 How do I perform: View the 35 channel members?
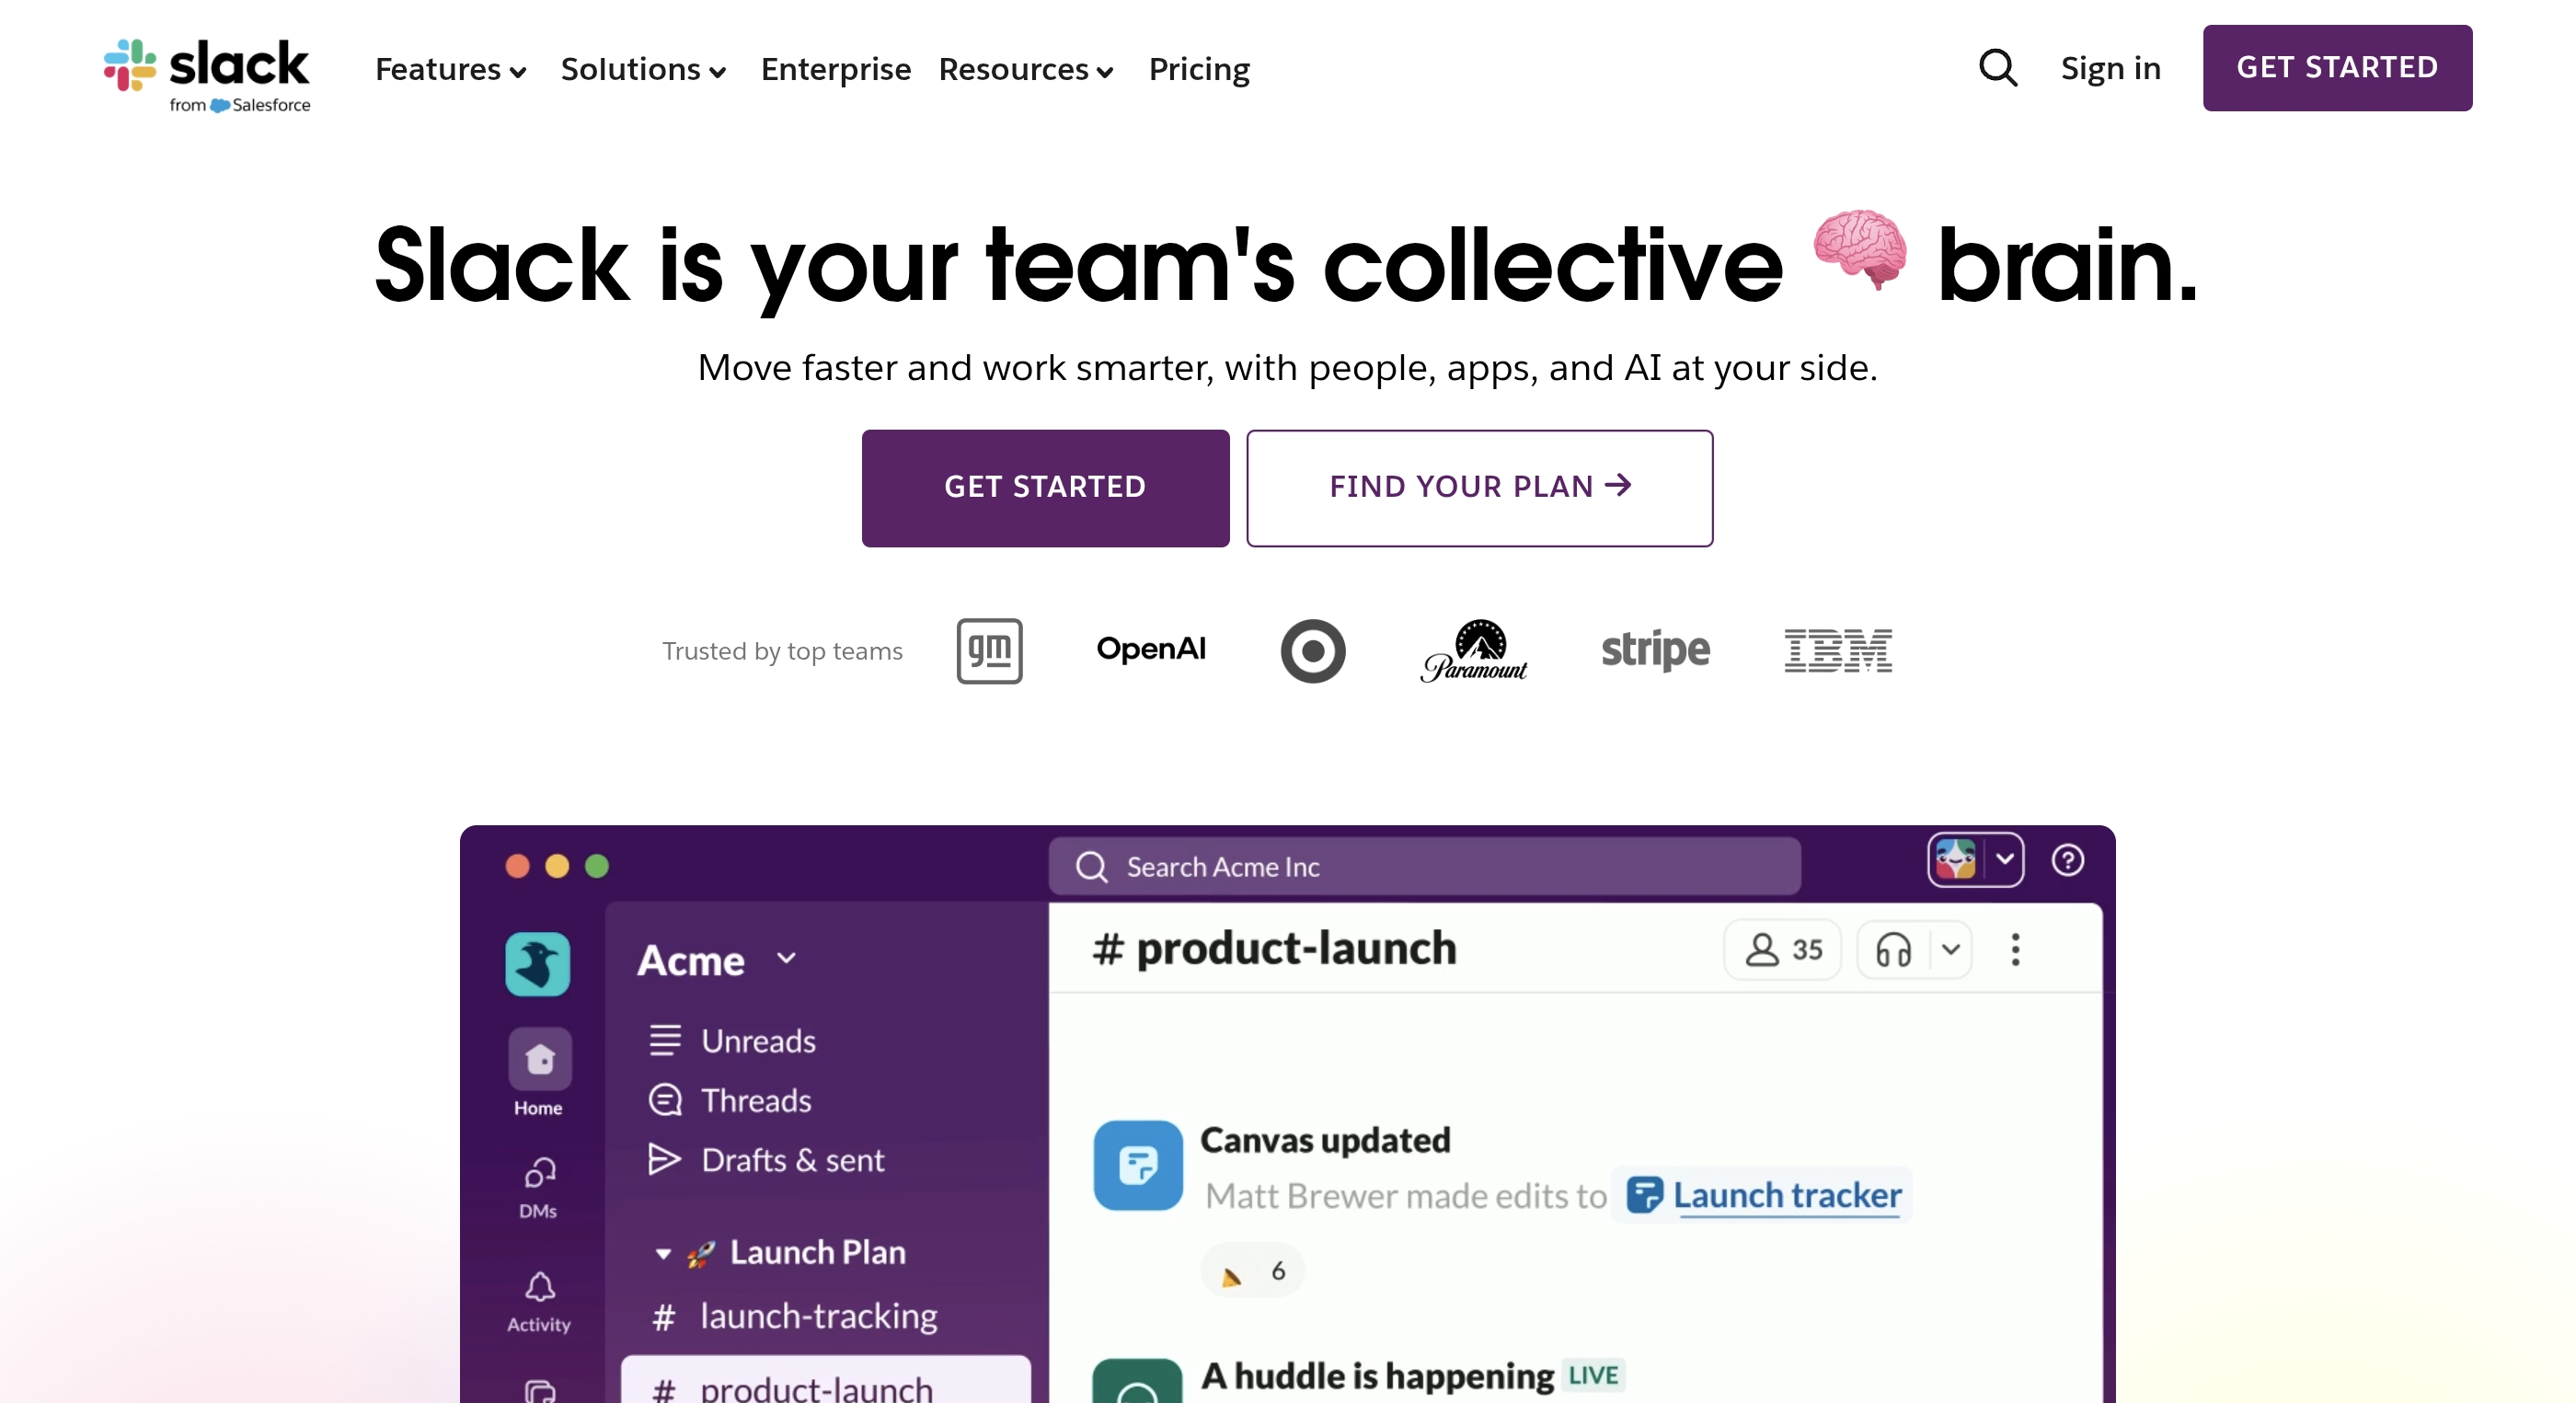point(1781,950)
